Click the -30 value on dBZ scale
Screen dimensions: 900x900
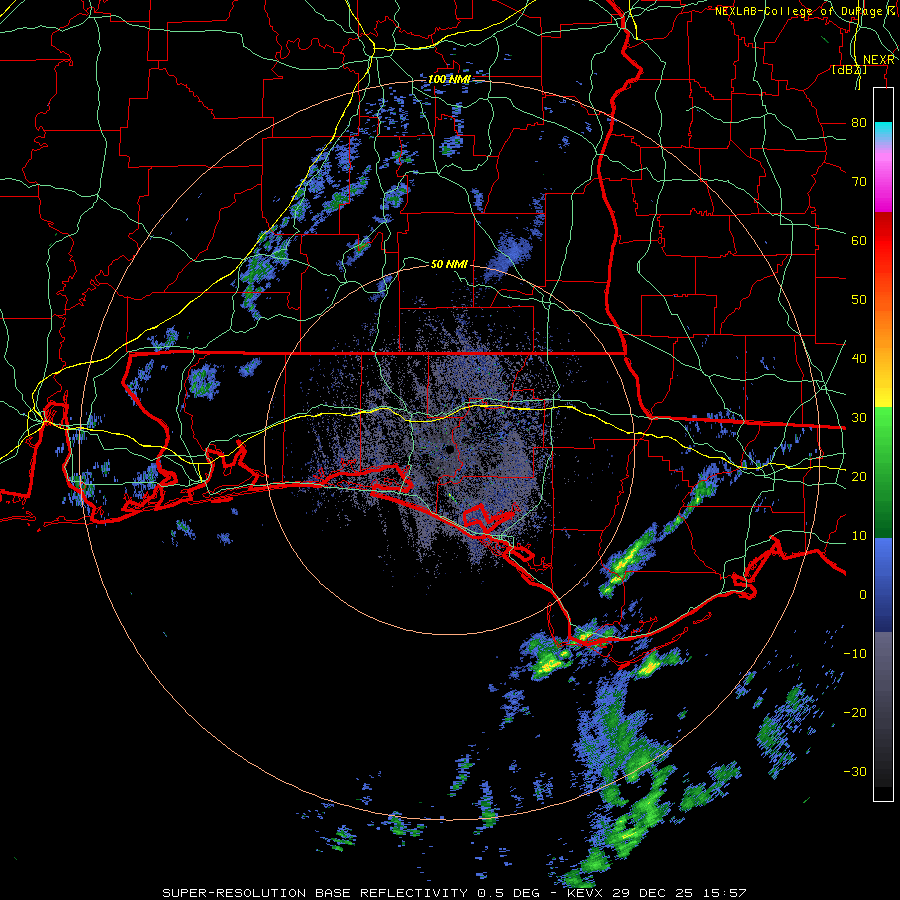[x=855, y=771]
